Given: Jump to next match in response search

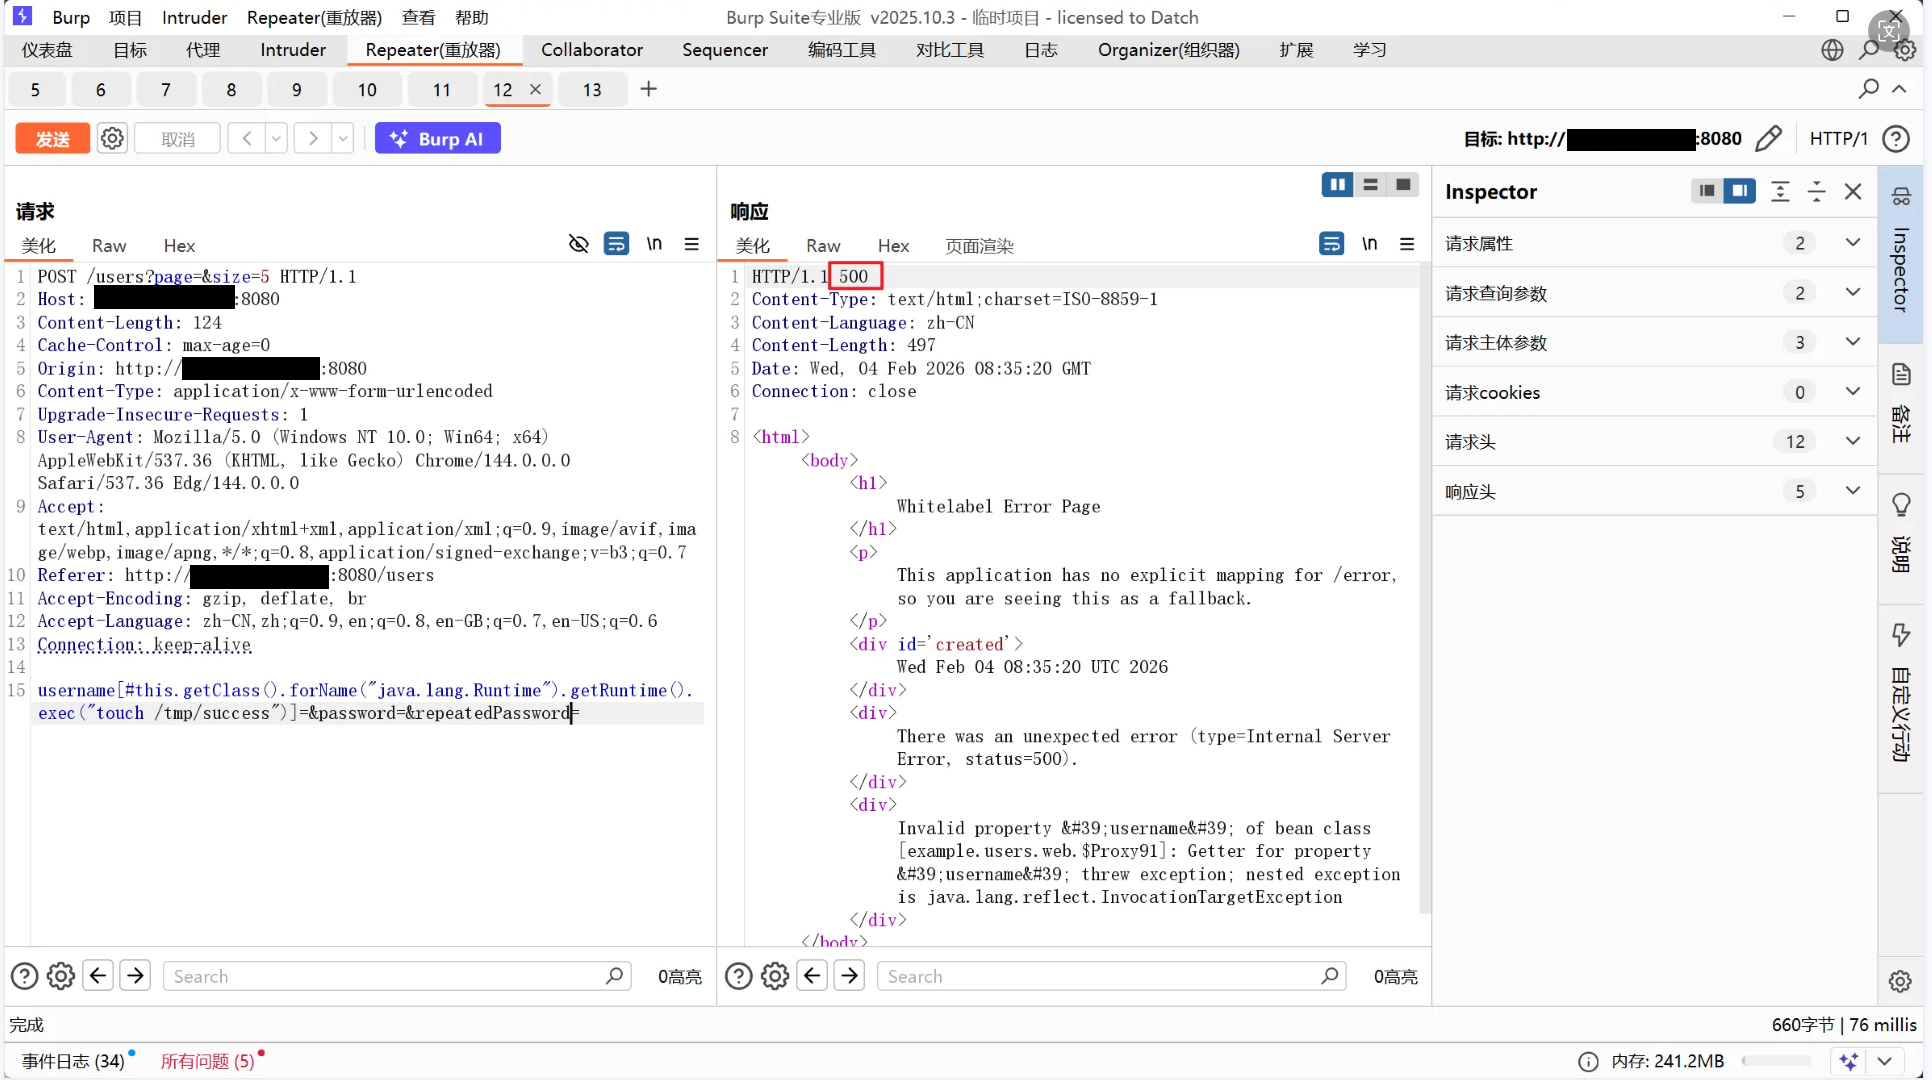Looking at the screenshot, I should click(850, 975).
